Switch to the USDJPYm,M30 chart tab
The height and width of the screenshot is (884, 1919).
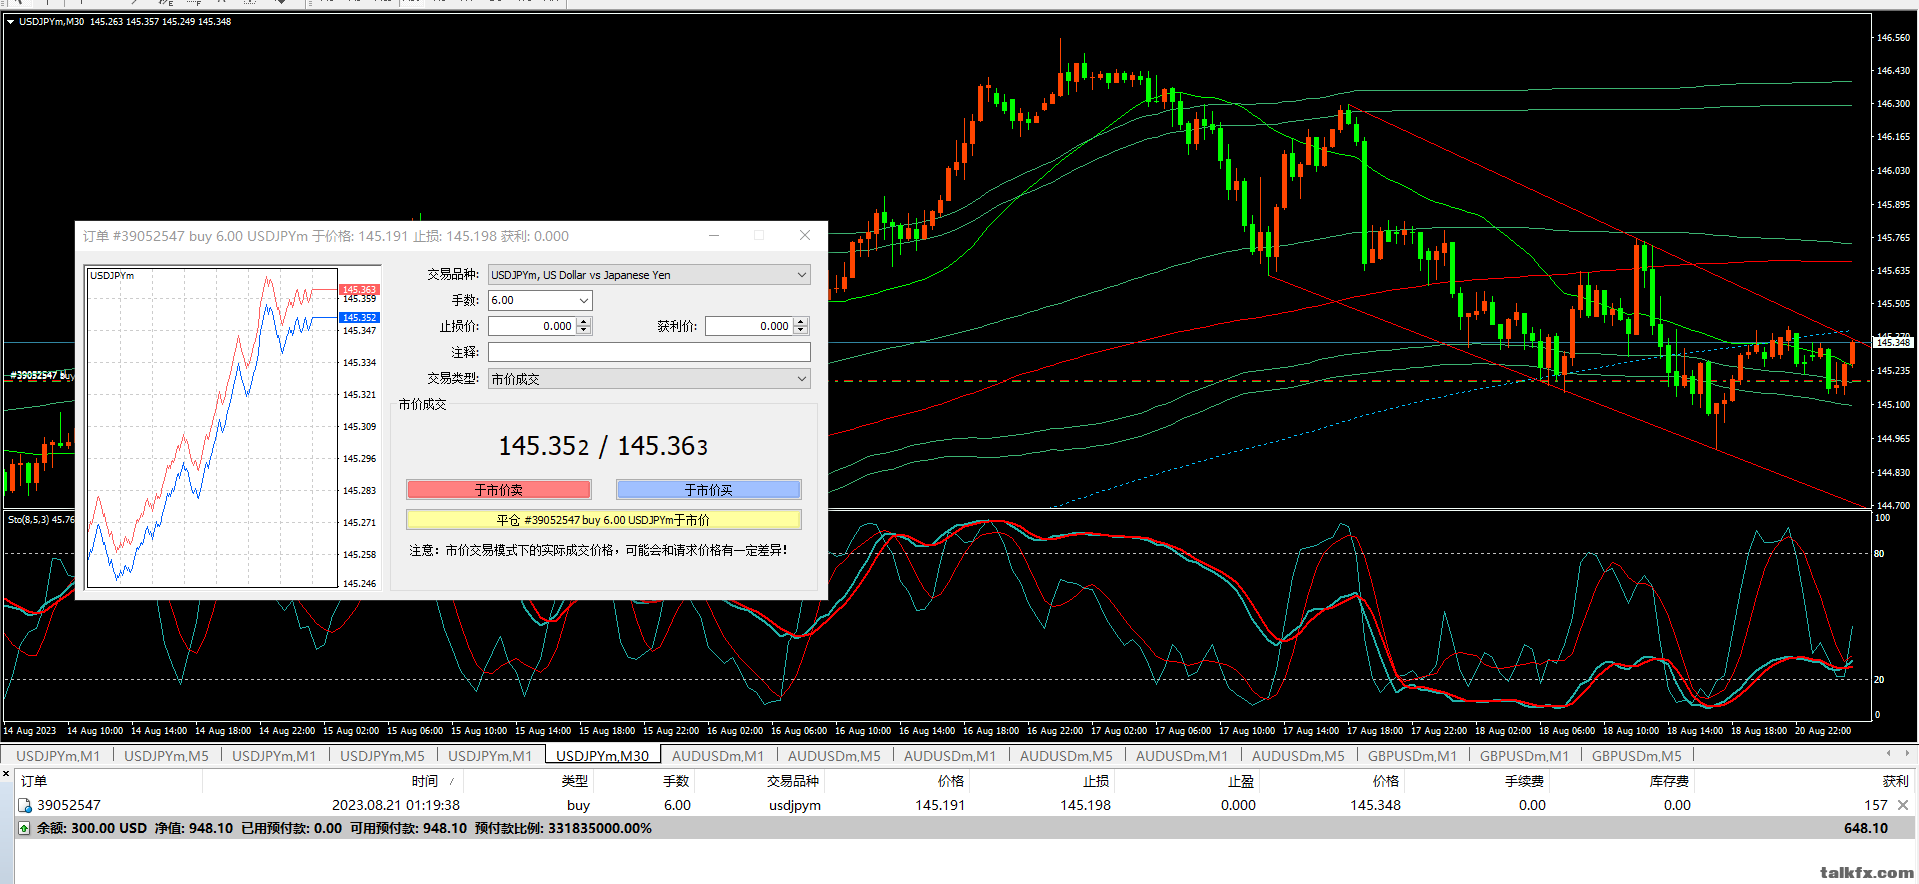pyautogui.click(x=602, y=756)
